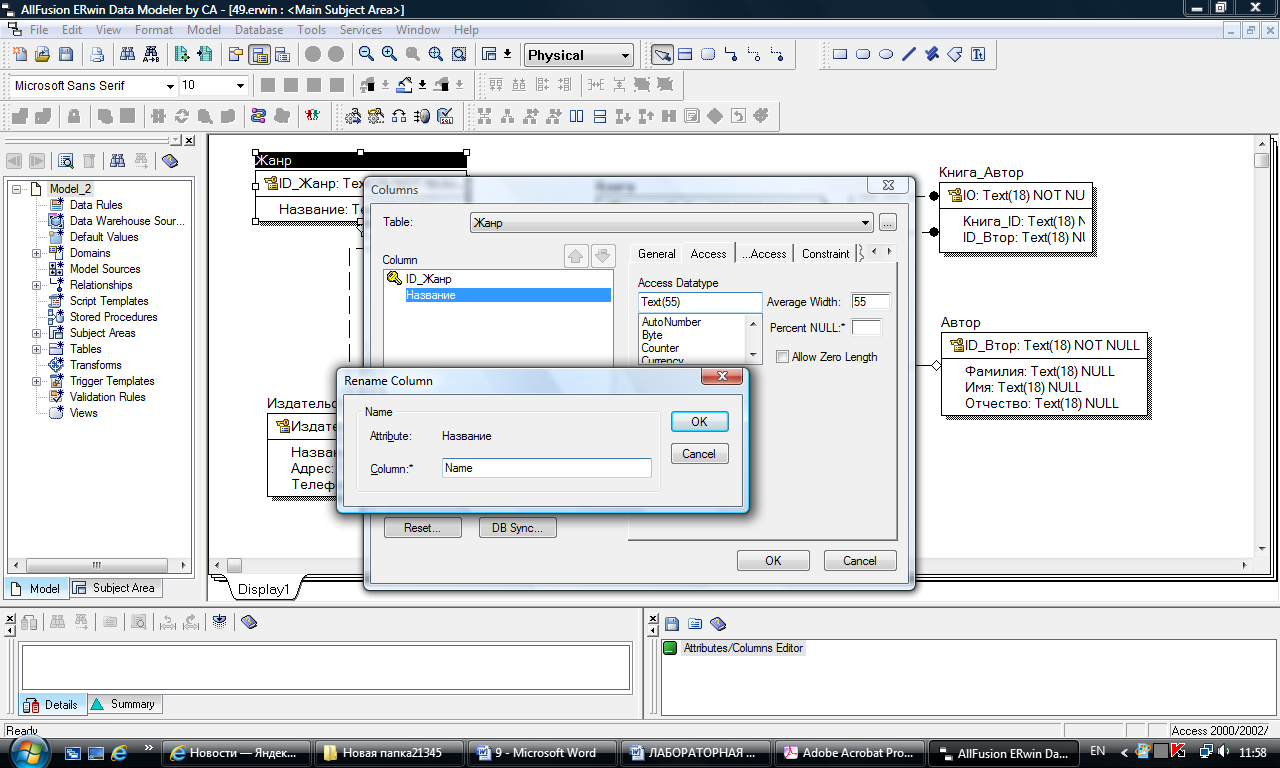The height and width of the screenshot is (768, 1280).
Task: Select ID_Жанр in the Column list
Action: [x=429, y=279]
